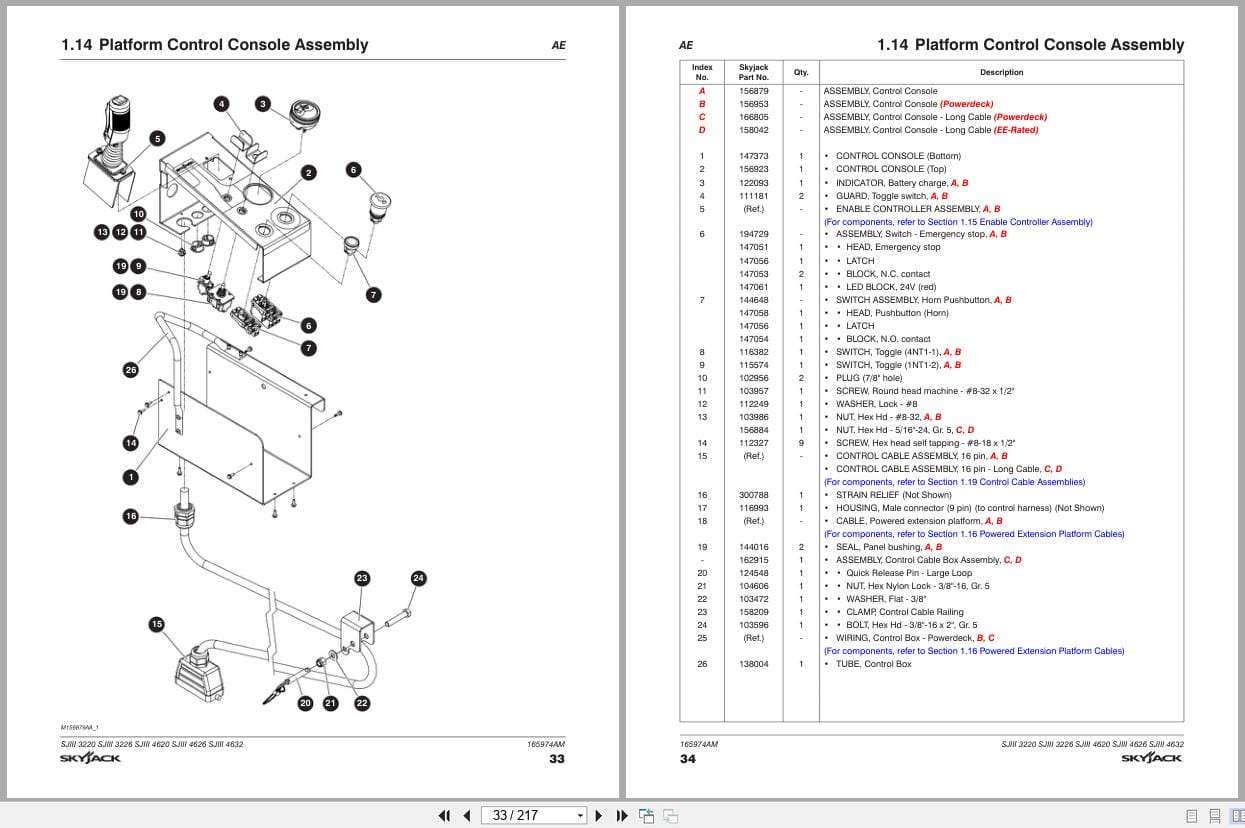
Task: Click 'Quick Release Pin - Large Loop' description
Action: point(909,573)
